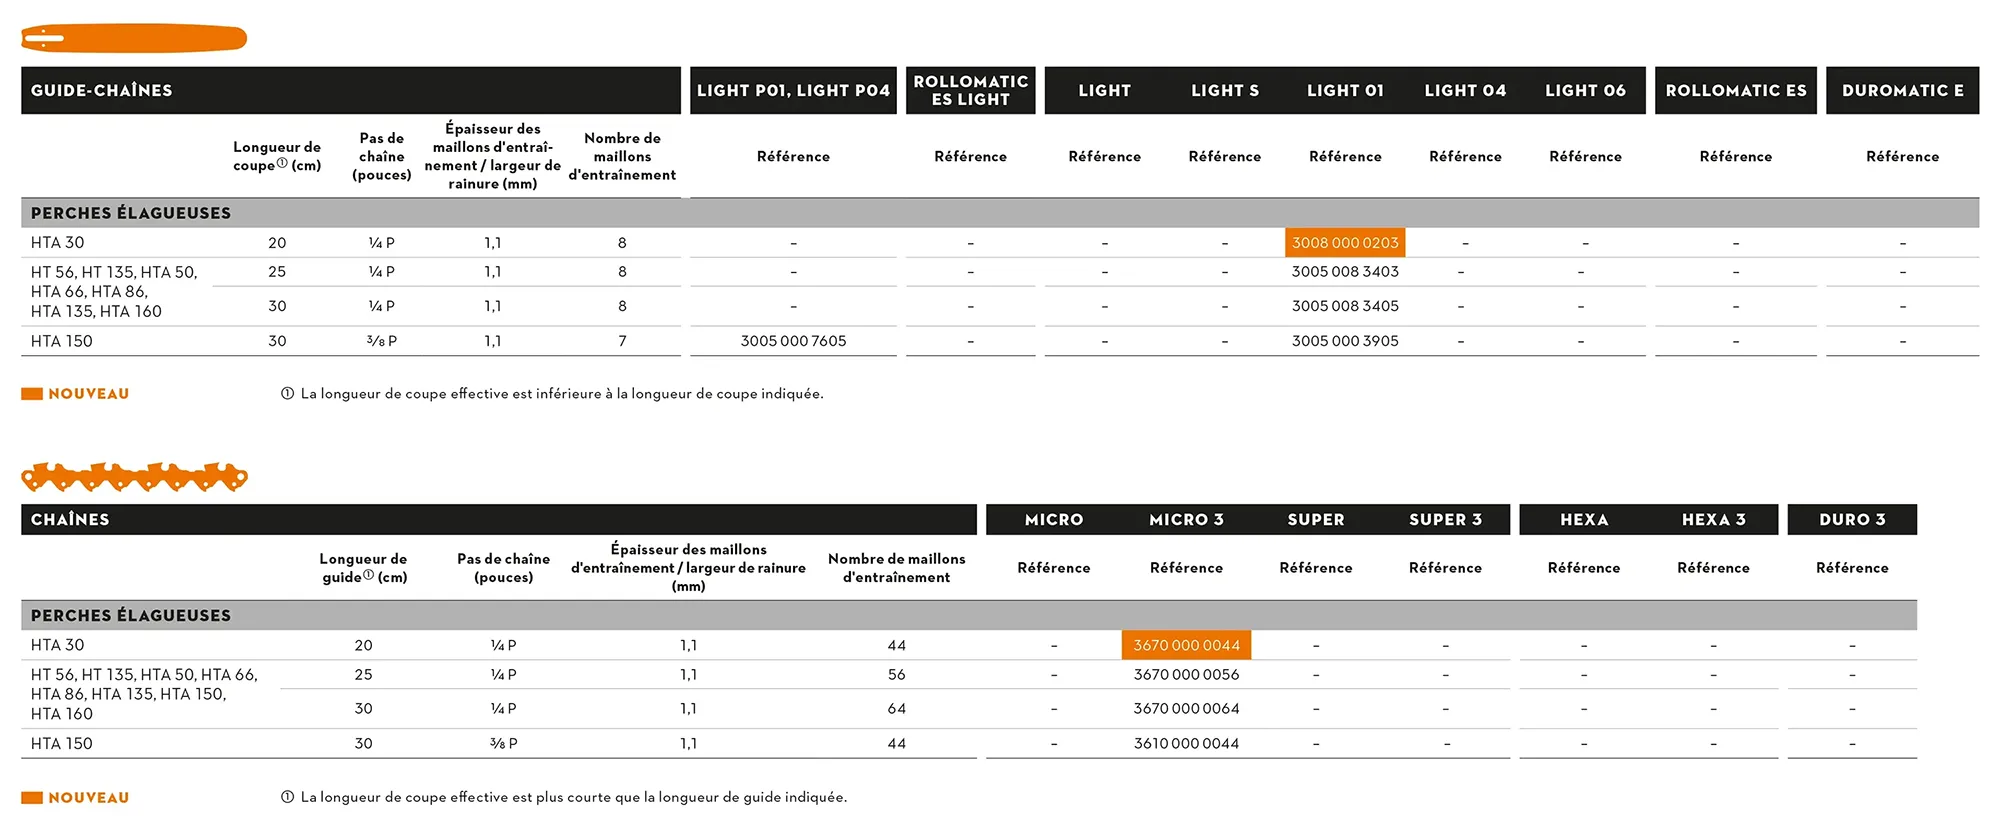Viewport: 2000px width, 831px height.
Task: Click the LIGHT 04 column header
Action: point(1465,90)
